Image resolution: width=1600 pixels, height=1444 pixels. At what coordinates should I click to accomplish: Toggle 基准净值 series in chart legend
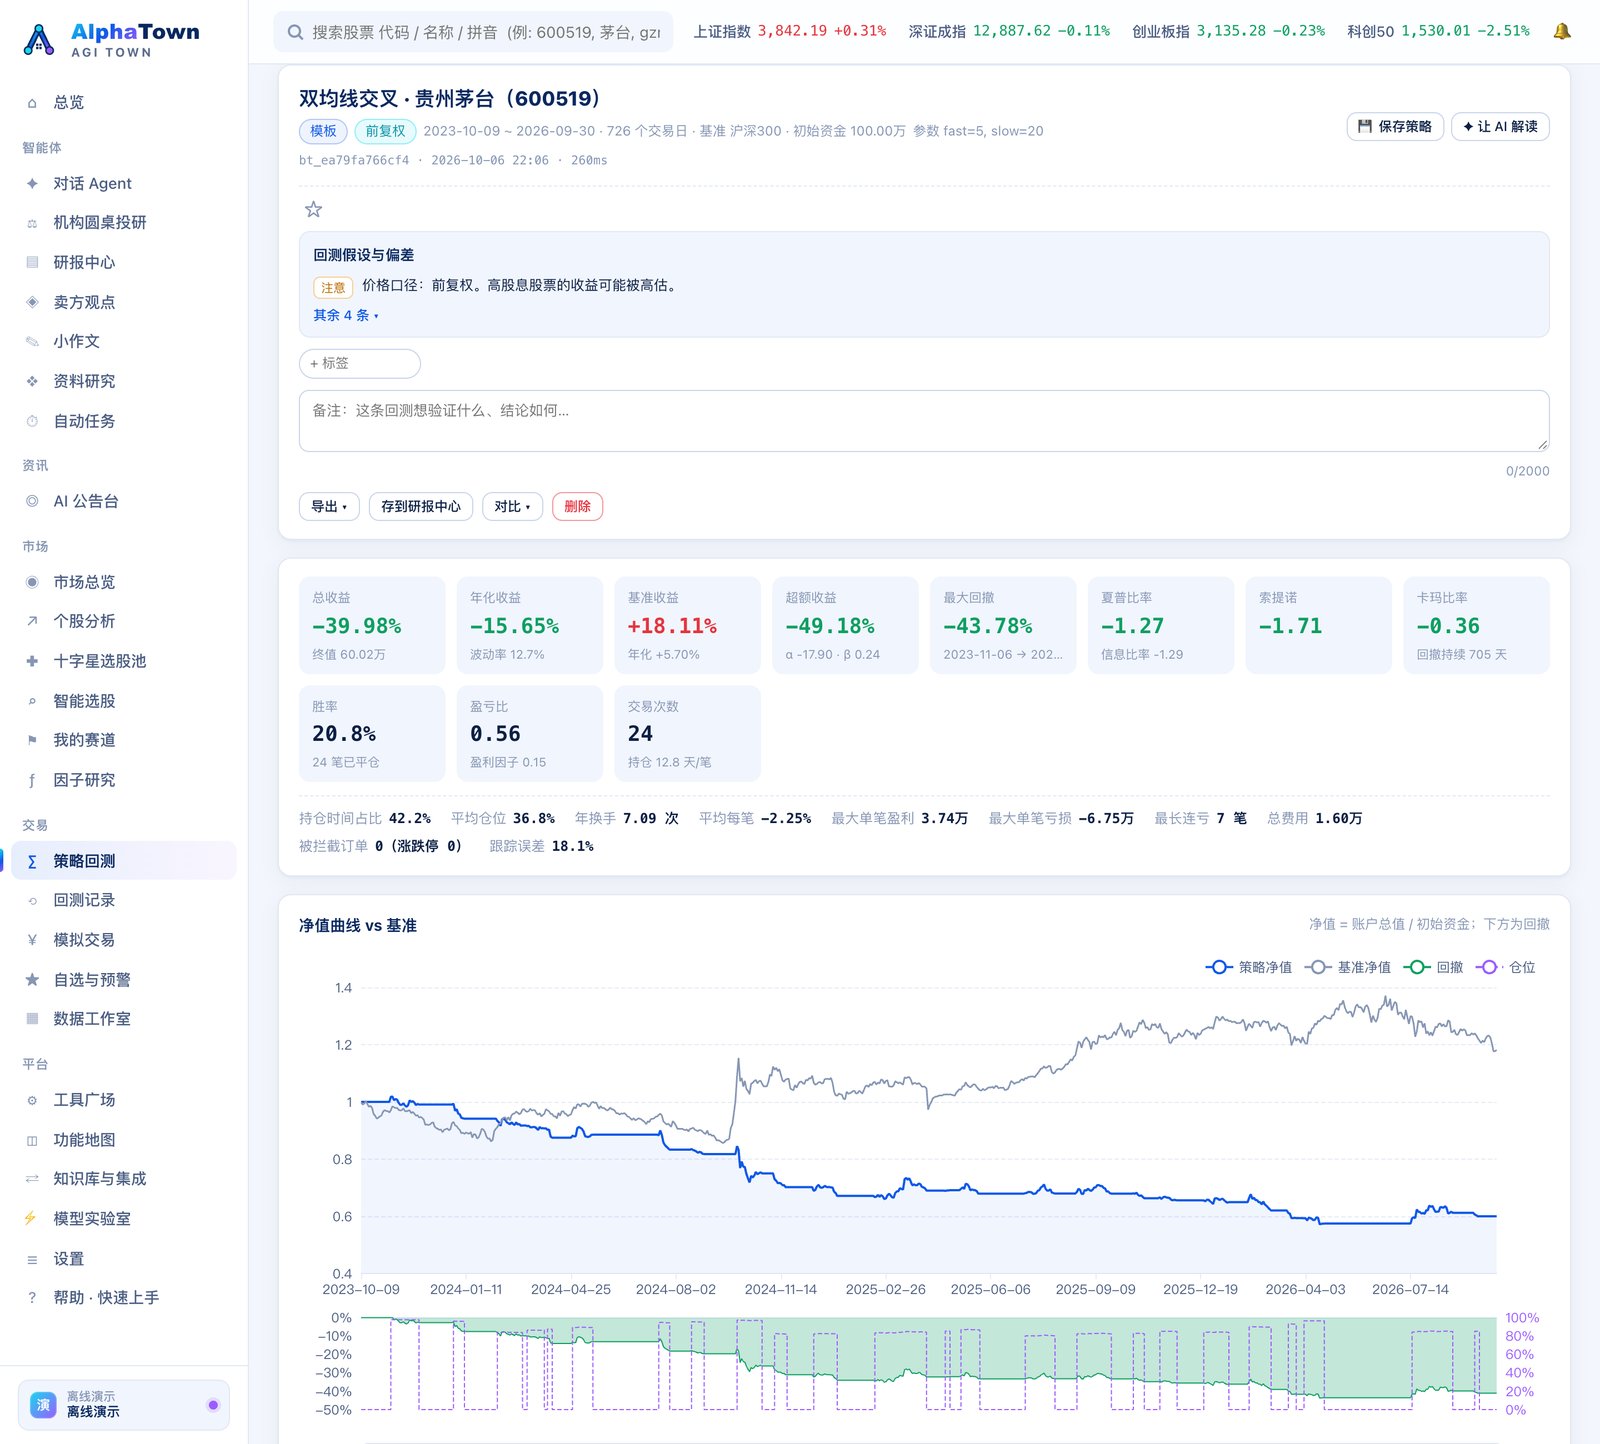pyautogui.click(x=1348, y=967)
